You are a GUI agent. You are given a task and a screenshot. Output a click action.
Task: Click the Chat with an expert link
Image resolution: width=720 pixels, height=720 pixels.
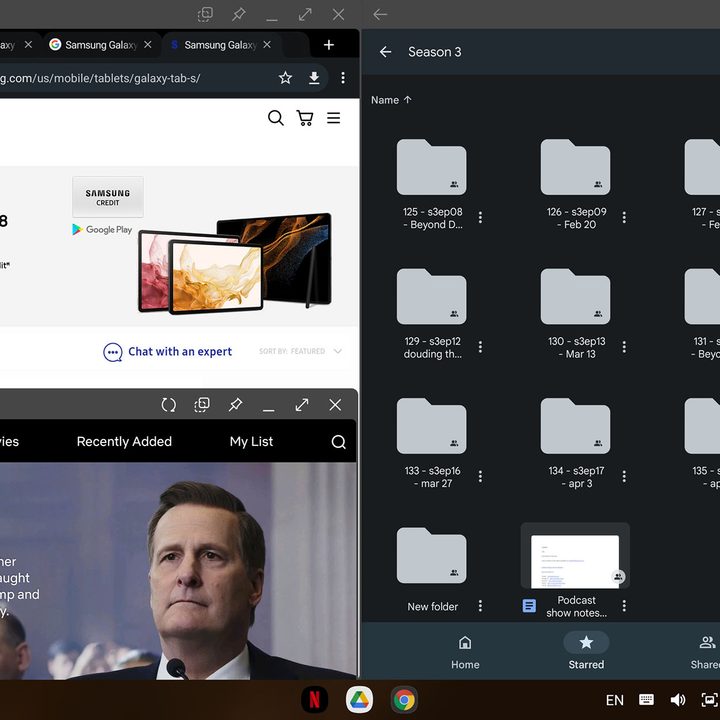coord(180,352)
